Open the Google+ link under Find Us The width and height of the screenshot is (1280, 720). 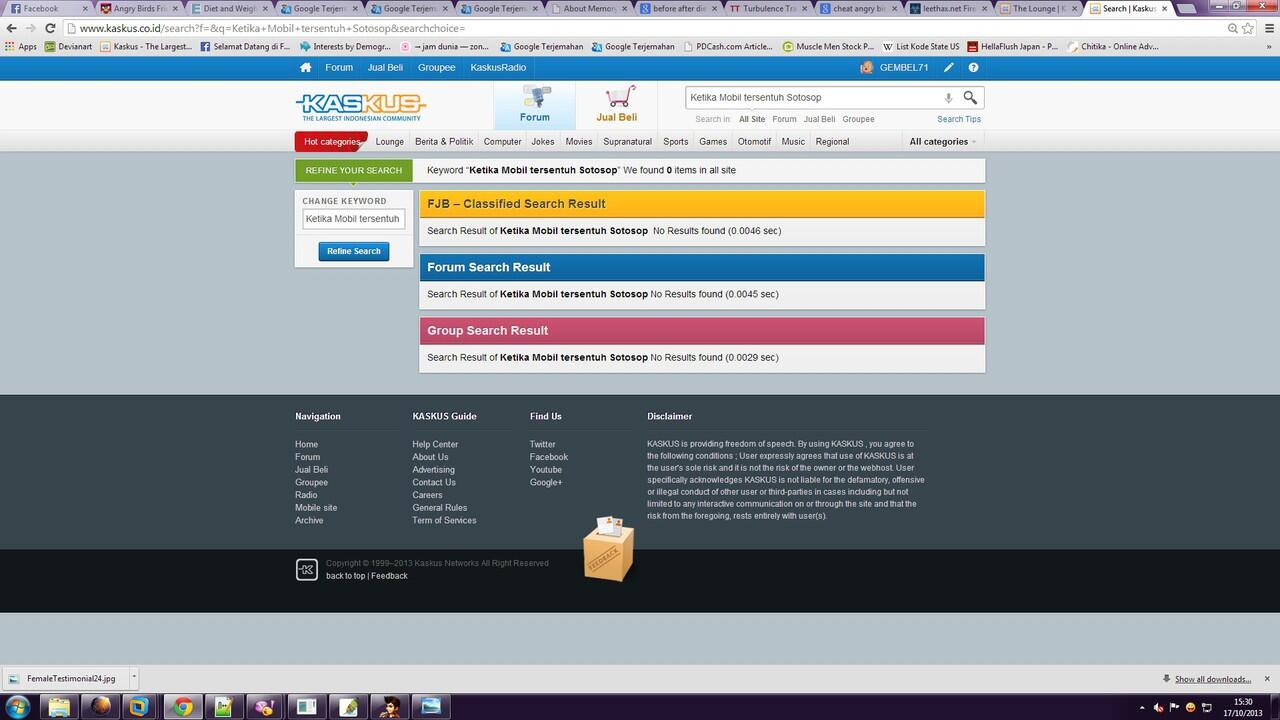point(546,482)
